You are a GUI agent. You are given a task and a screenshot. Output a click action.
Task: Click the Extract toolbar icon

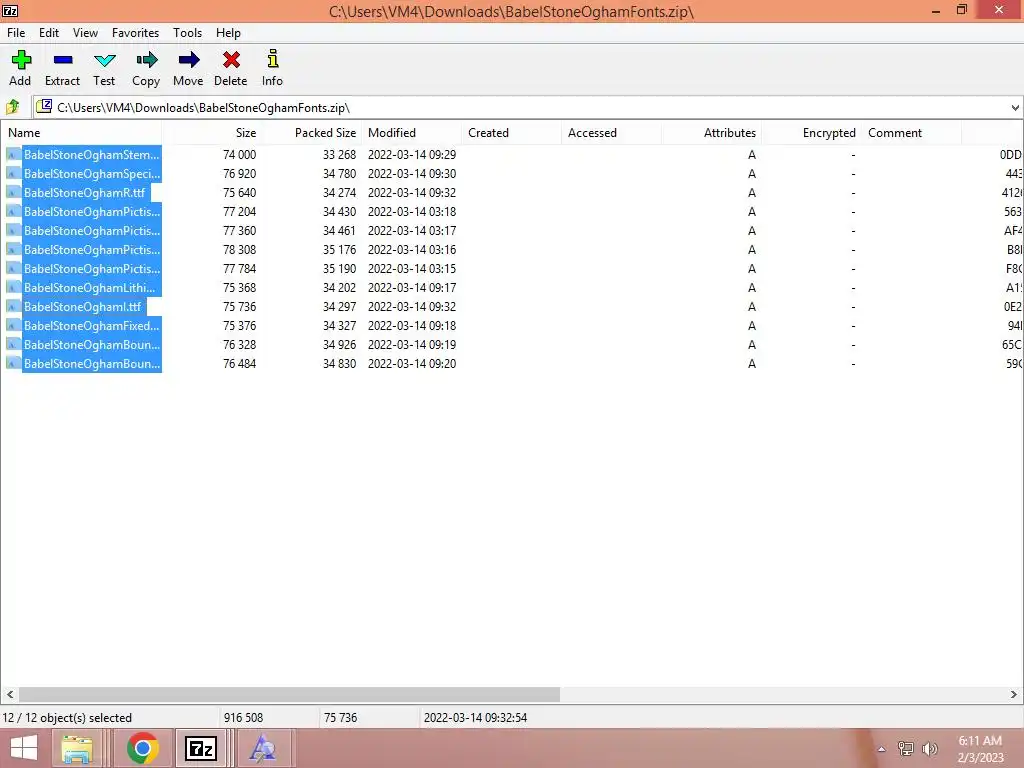coord(63,60)
